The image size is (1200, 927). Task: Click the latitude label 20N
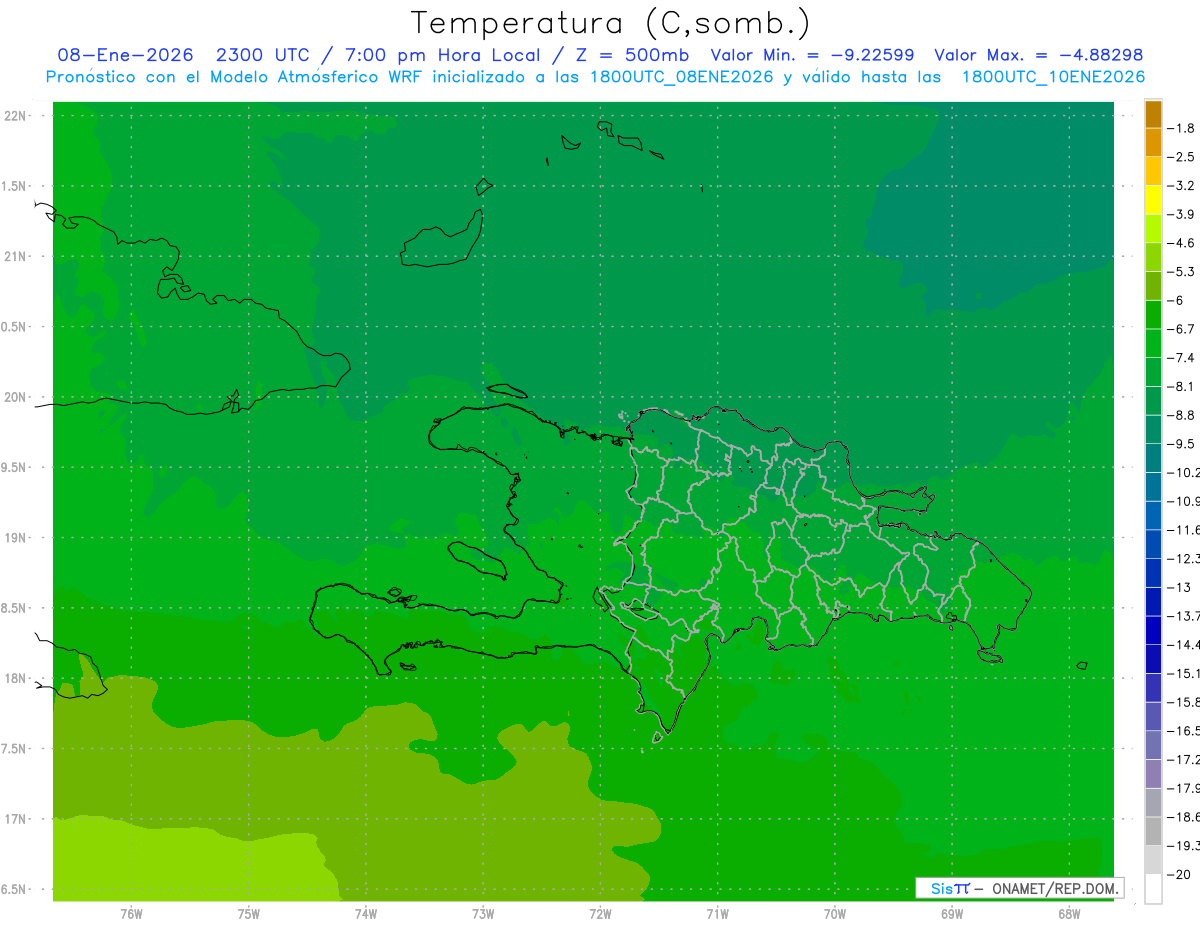pos(16,397)
